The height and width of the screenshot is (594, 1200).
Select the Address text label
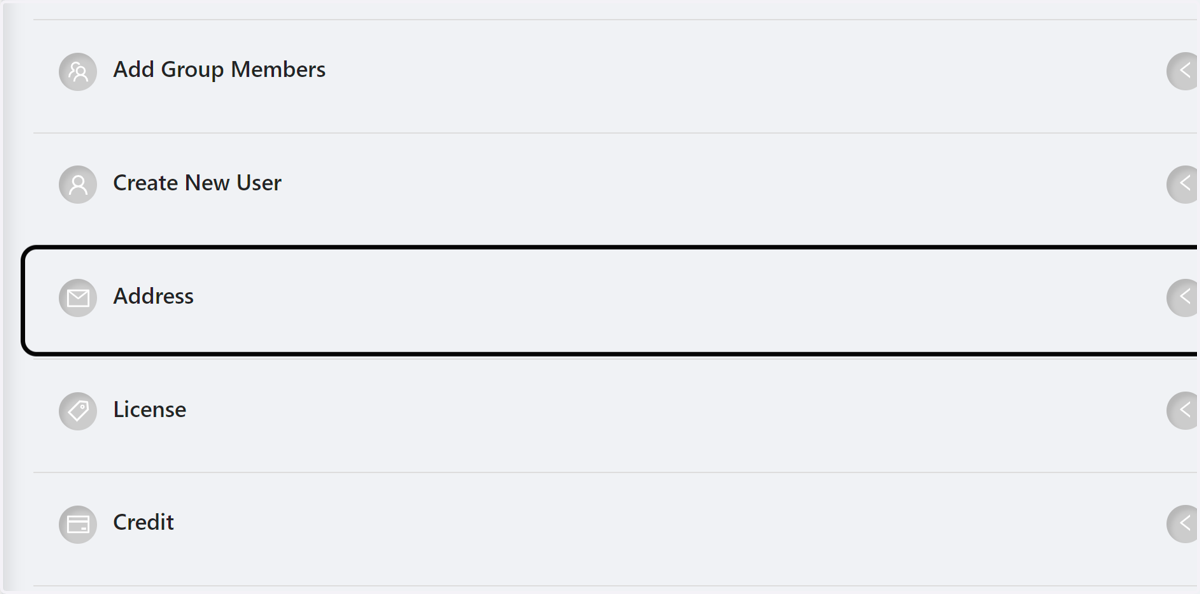tap(153, 296)
